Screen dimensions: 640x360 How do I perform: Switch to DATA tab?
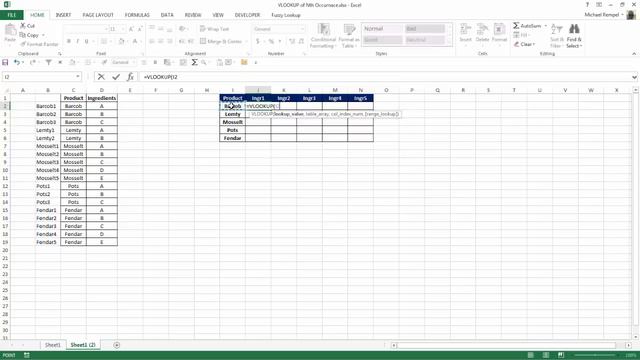click(x=167, y=15)
